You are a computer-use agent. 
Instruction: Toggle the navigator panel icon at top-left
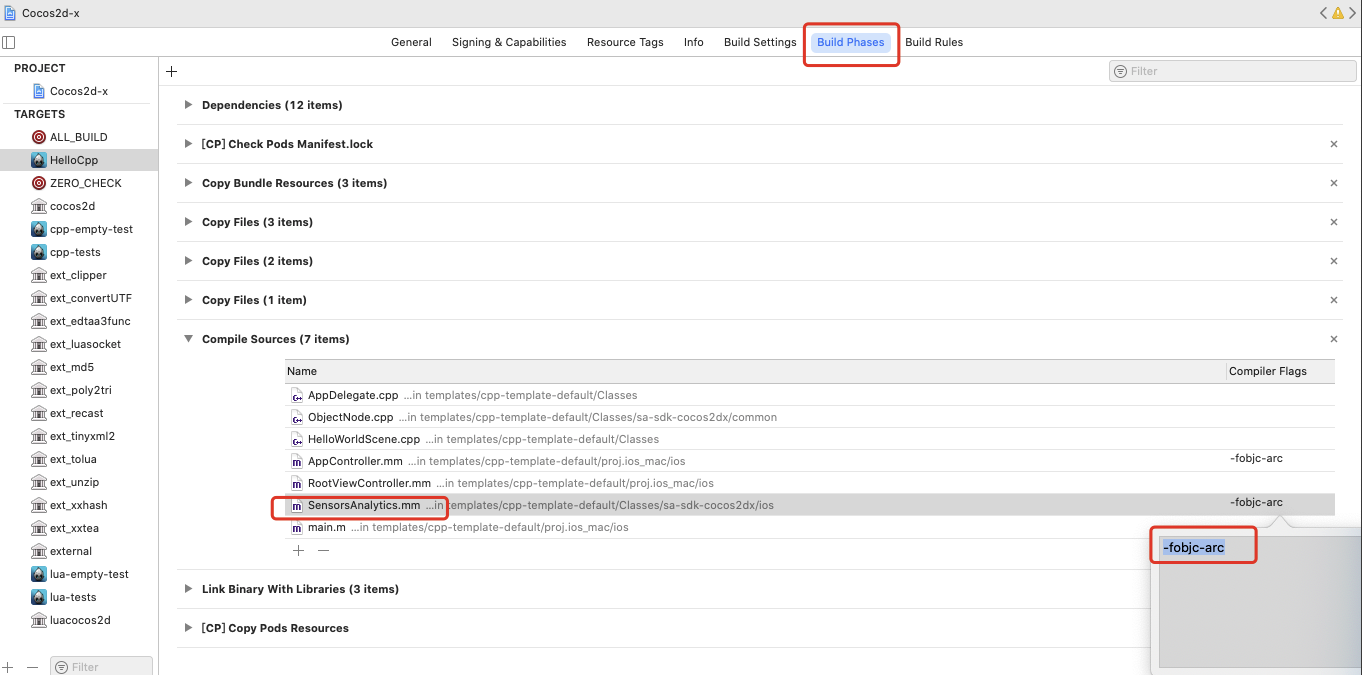click(x=9, y=41)
